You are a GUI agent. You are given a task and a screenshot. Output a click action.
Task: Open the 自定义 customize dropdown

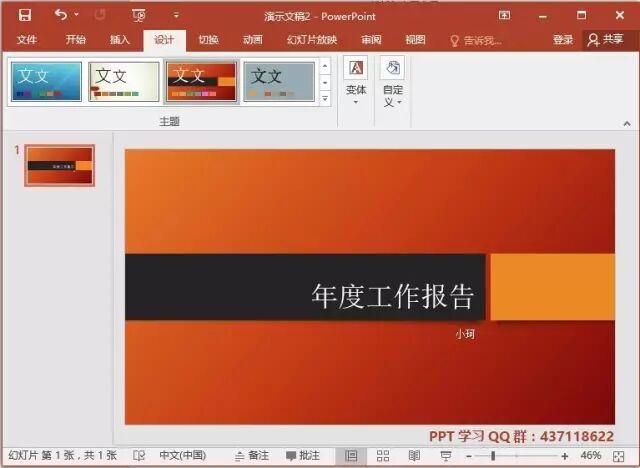point(393,82)
